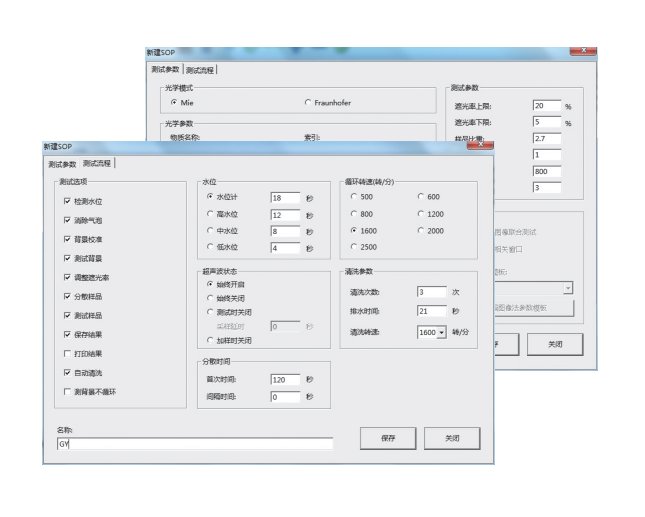645x517 pixels.
Task: Select 始终关闭 under 超声波状态
Action: pyautogui.click(x=209, y=298)
